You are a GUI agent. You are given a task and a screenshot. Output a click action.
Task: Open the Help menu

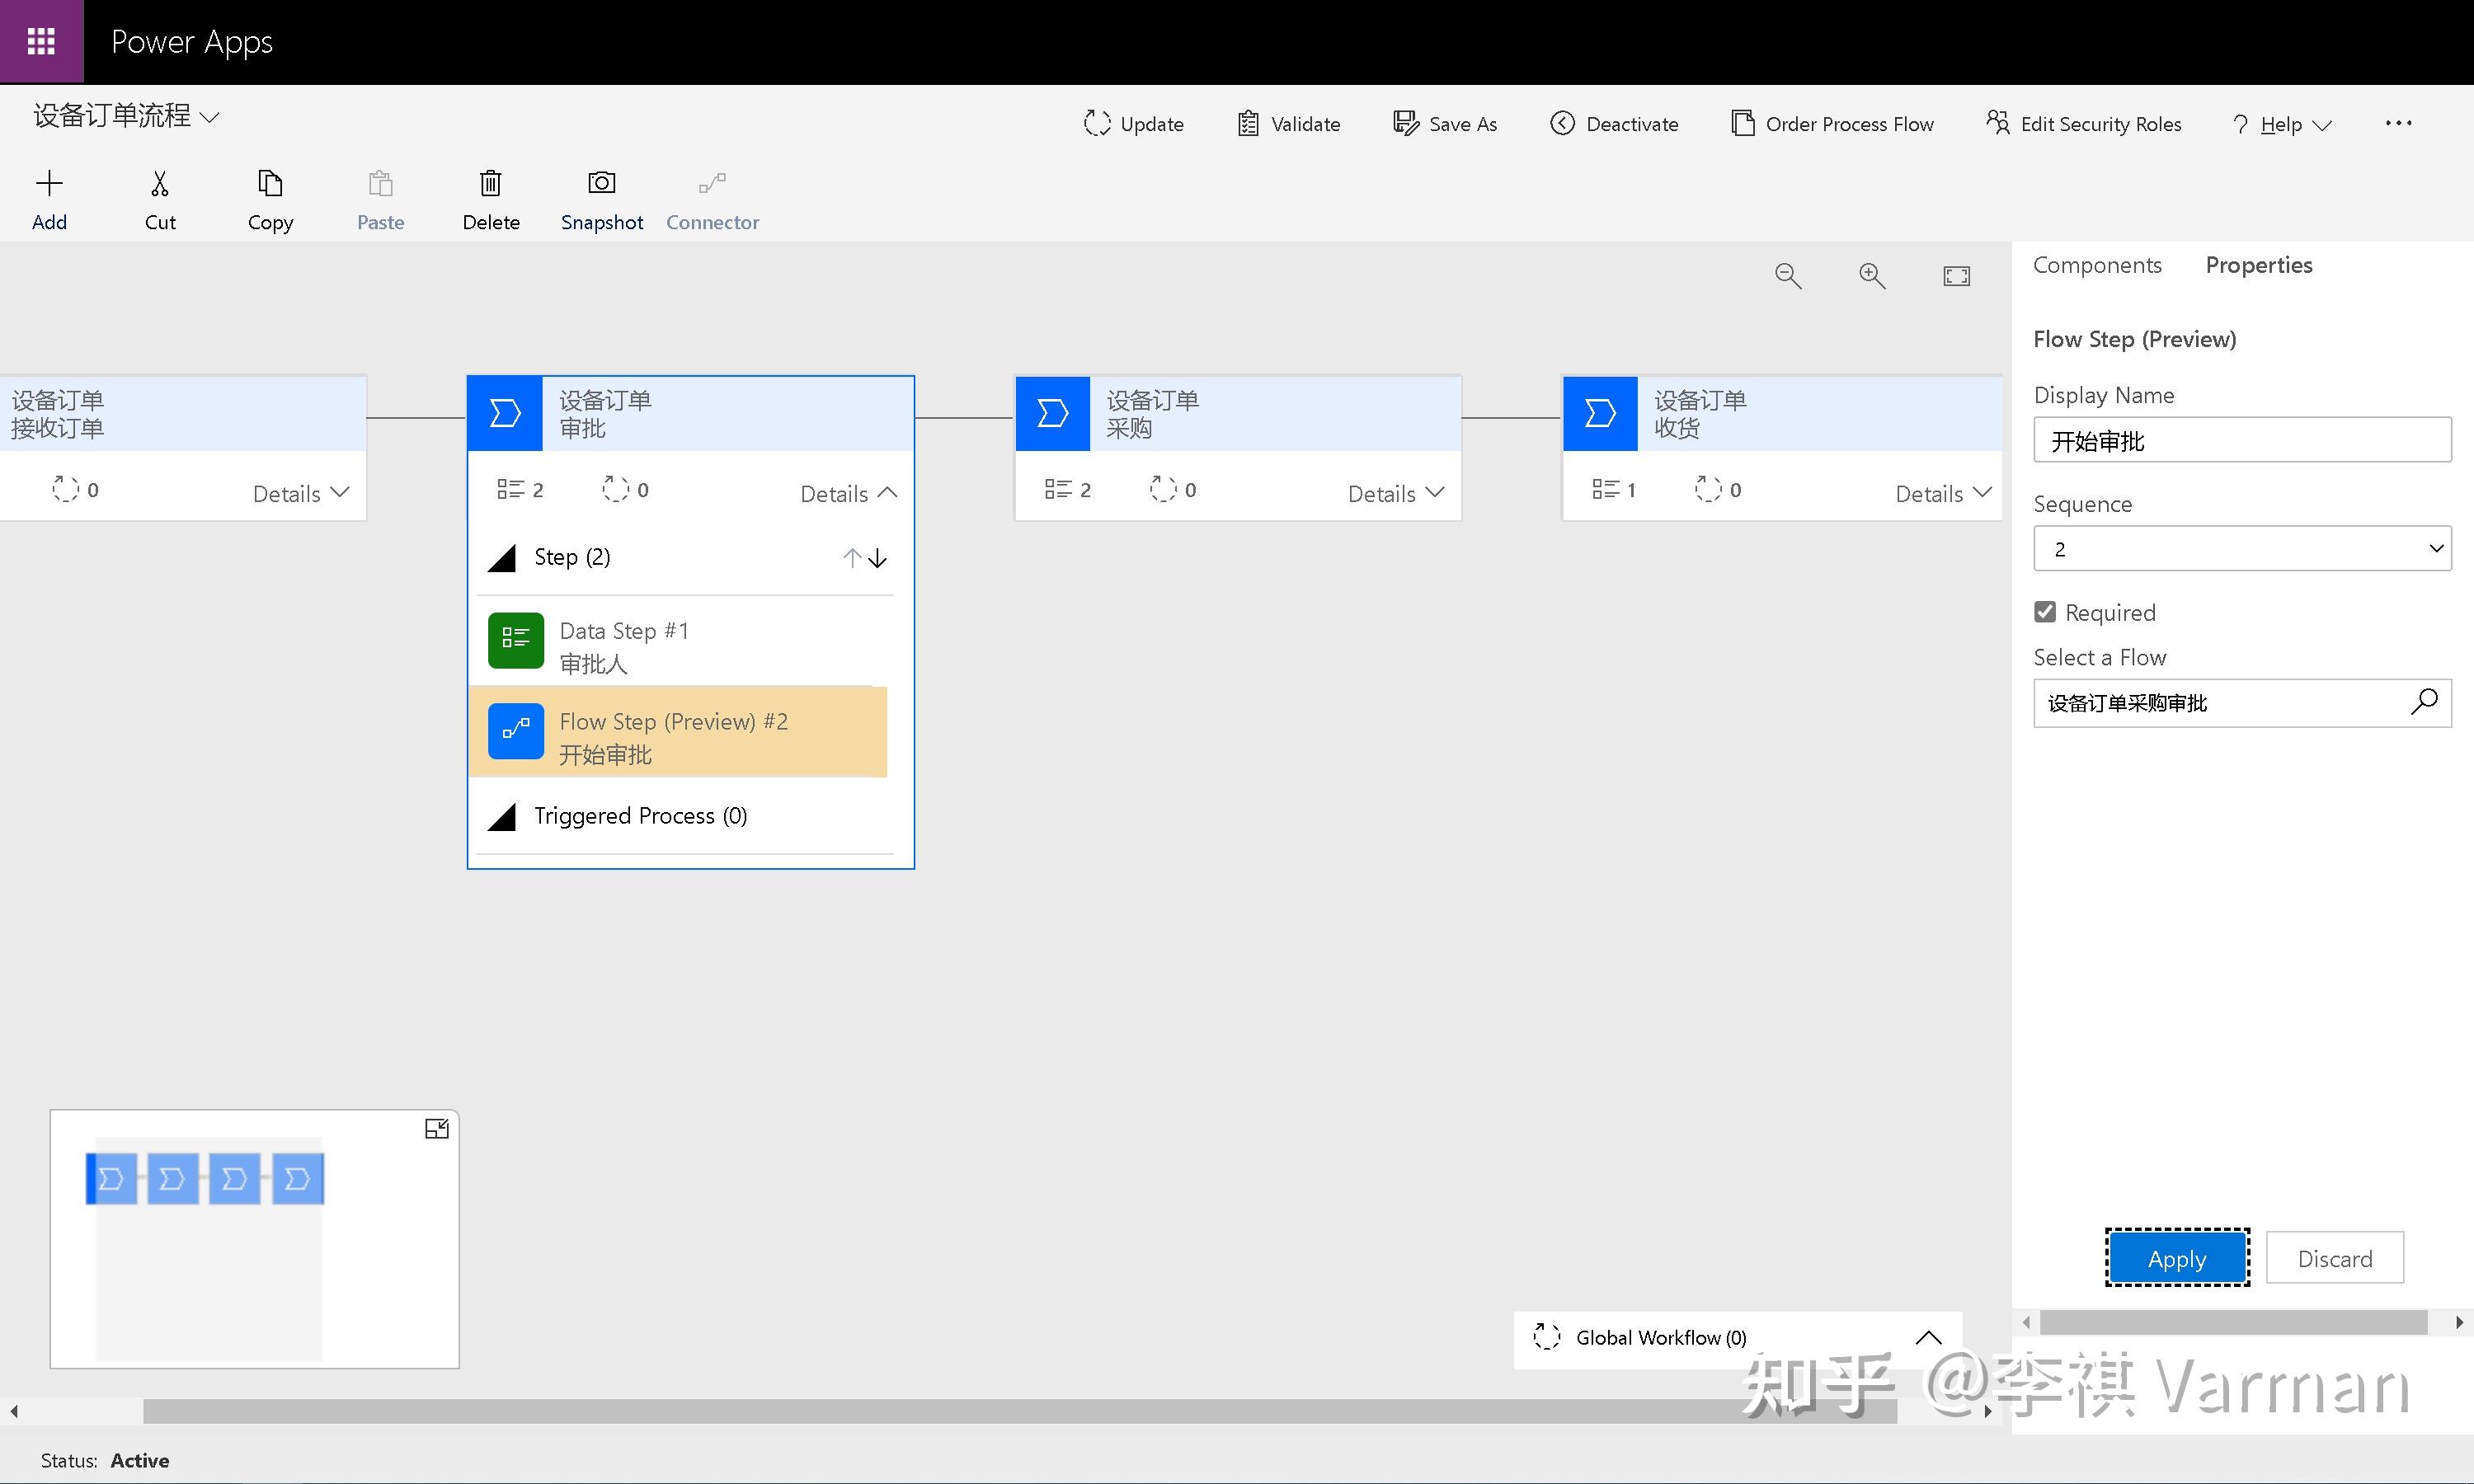point(2282,124)
